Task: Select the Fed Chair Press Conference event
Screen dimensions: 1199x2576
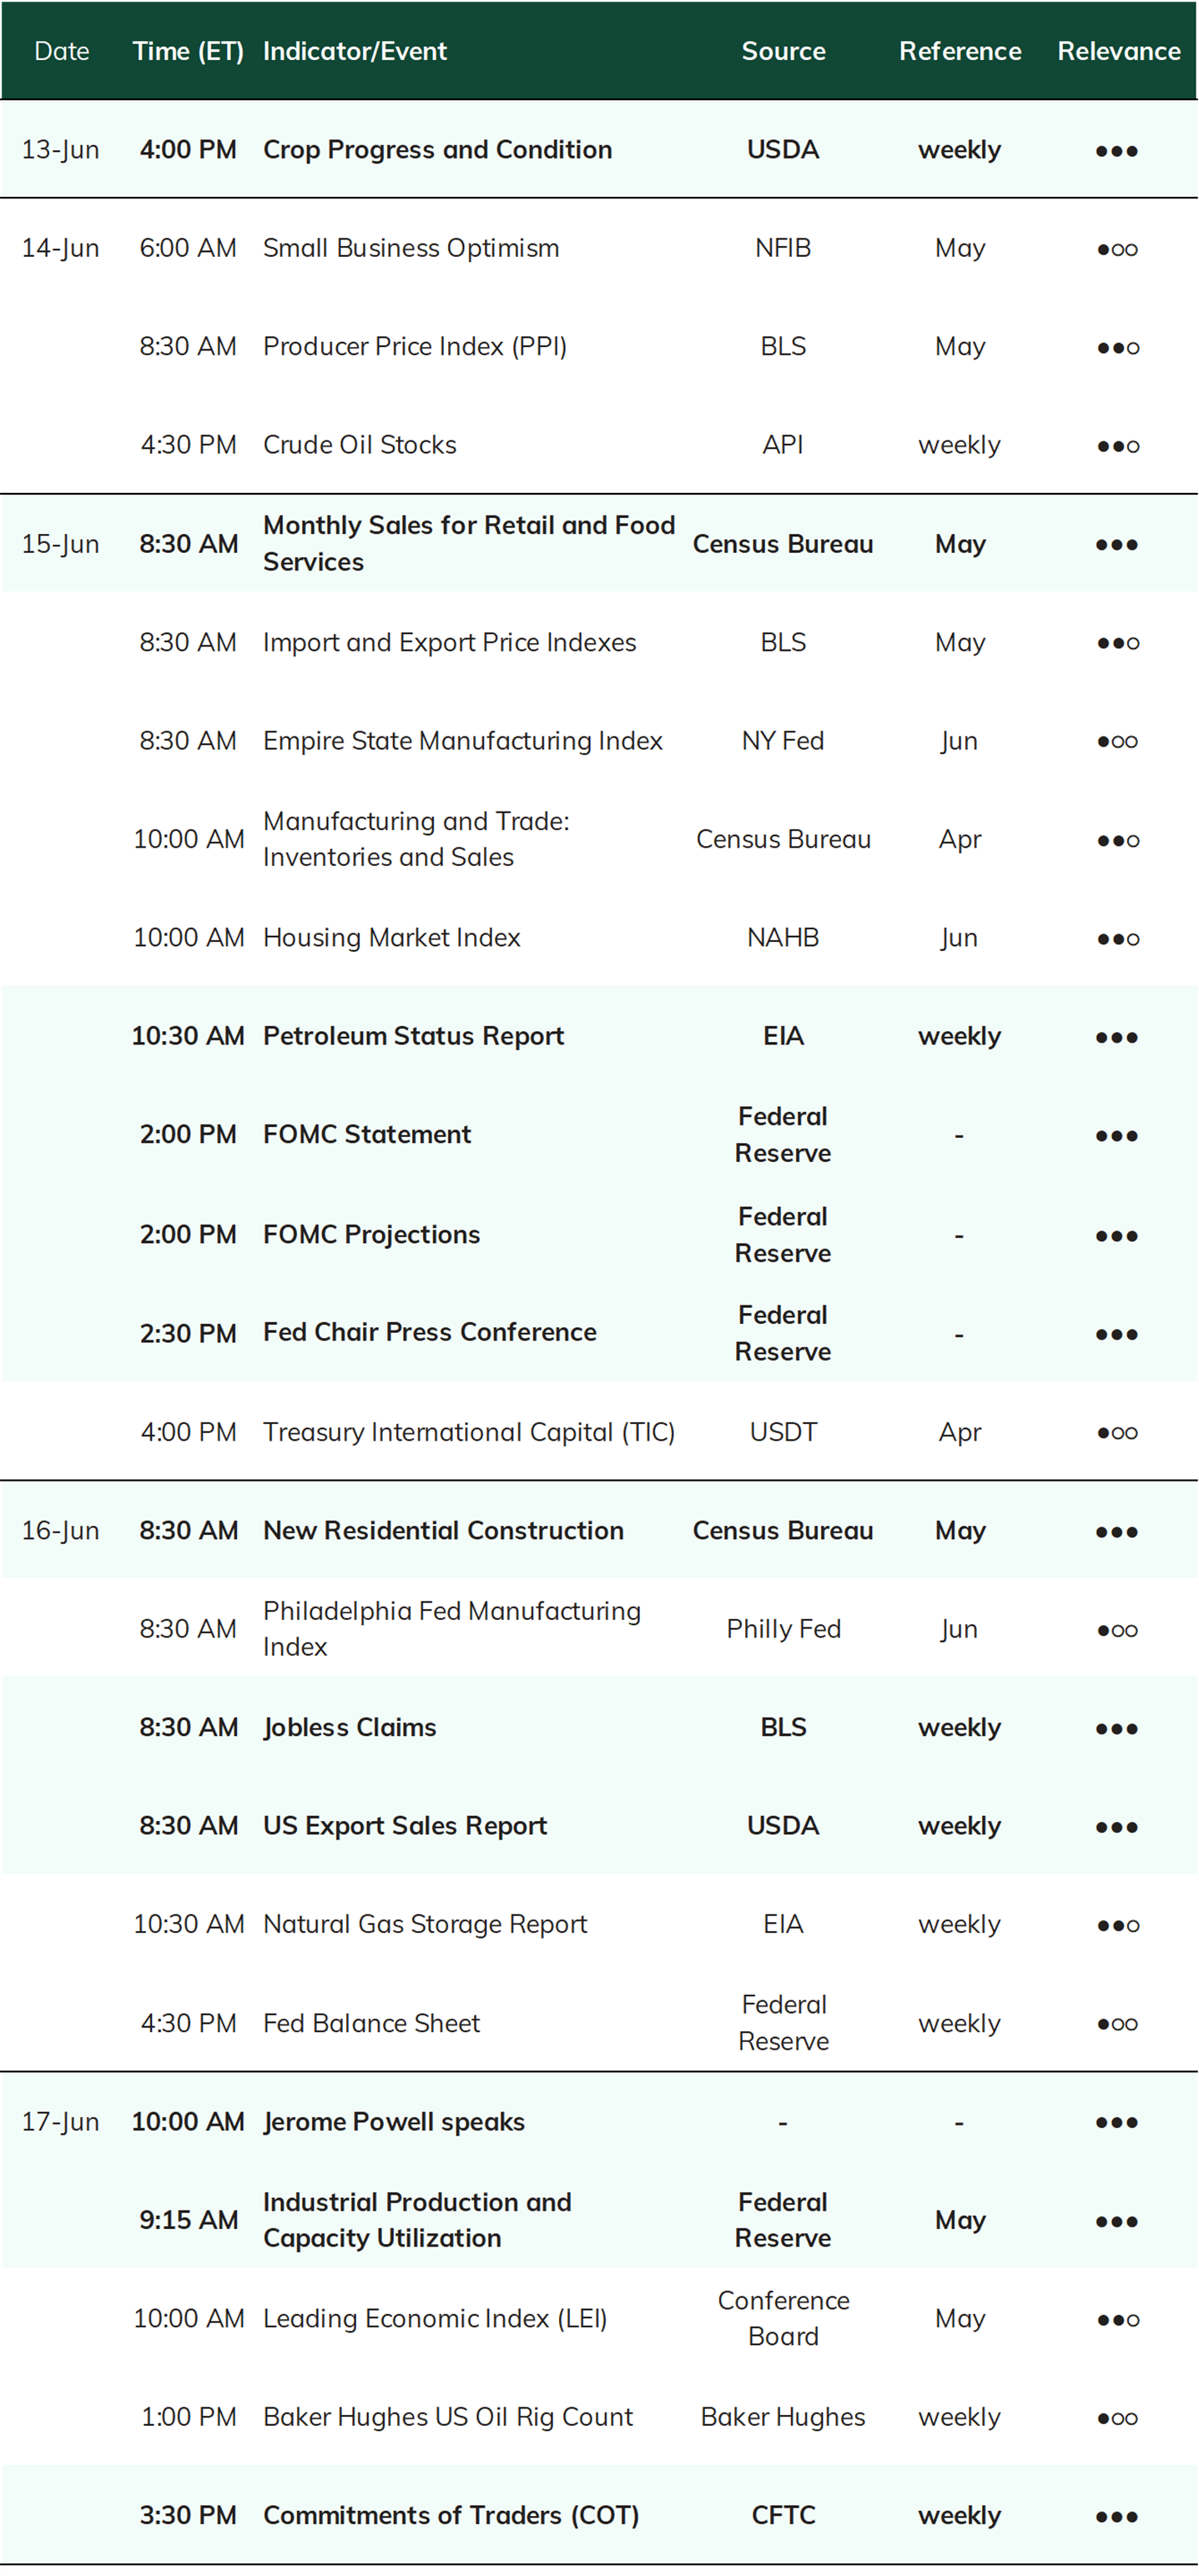Action: point(430,1332)
